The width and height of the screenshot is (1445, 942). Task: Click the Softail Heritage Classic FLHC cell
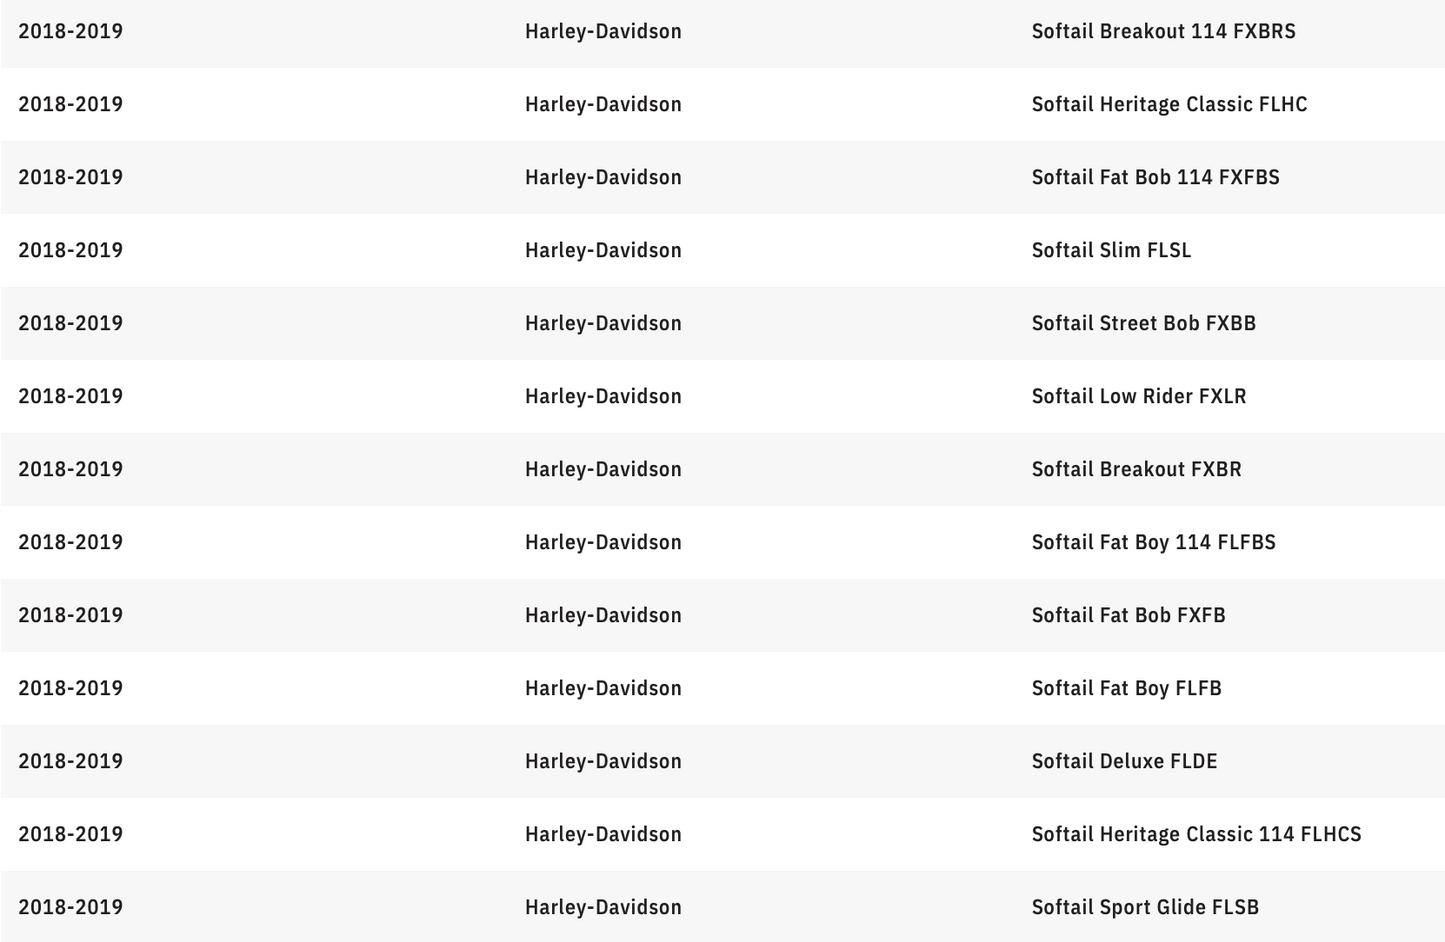(x=1169, y=104)
